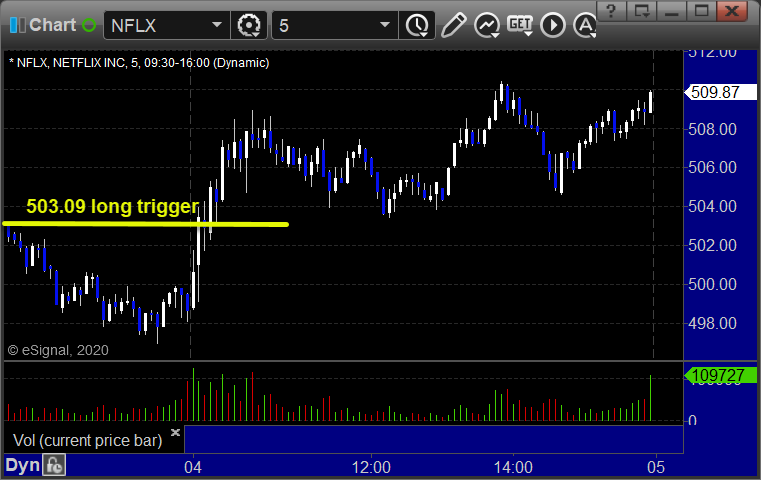Click the pop-out window button in title bar
The image size is (761, 480).
click(642, 11)
